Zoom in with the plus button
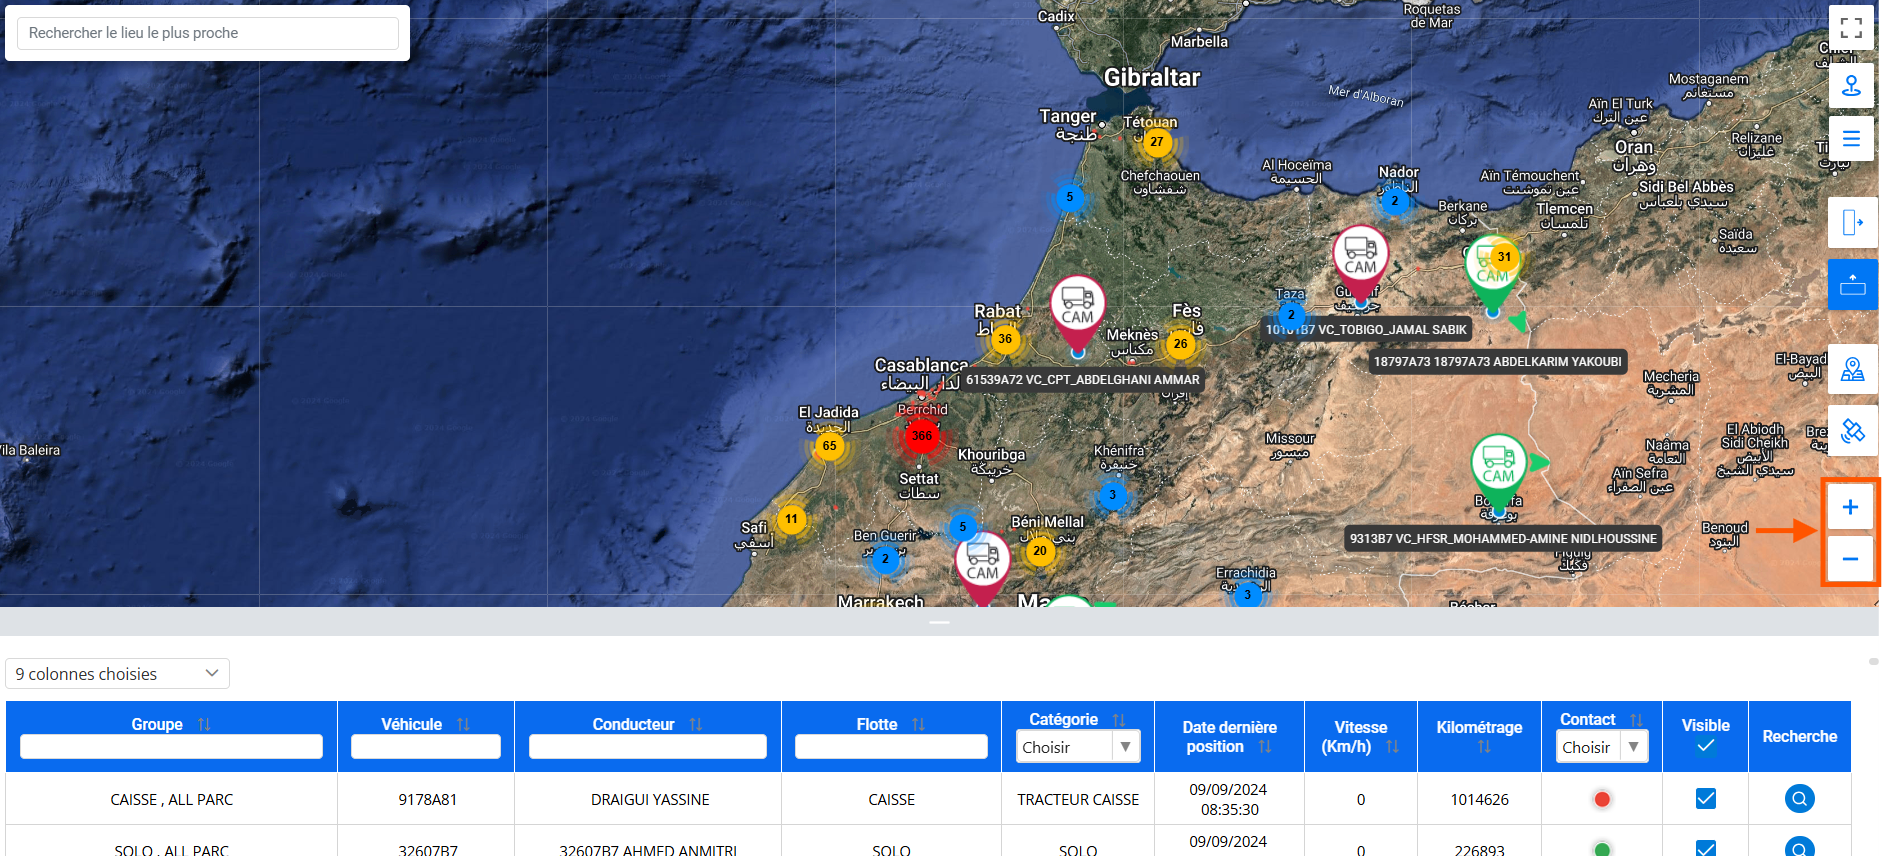The height and width of the screenshot is (856, 1882). coord(1850,507)
